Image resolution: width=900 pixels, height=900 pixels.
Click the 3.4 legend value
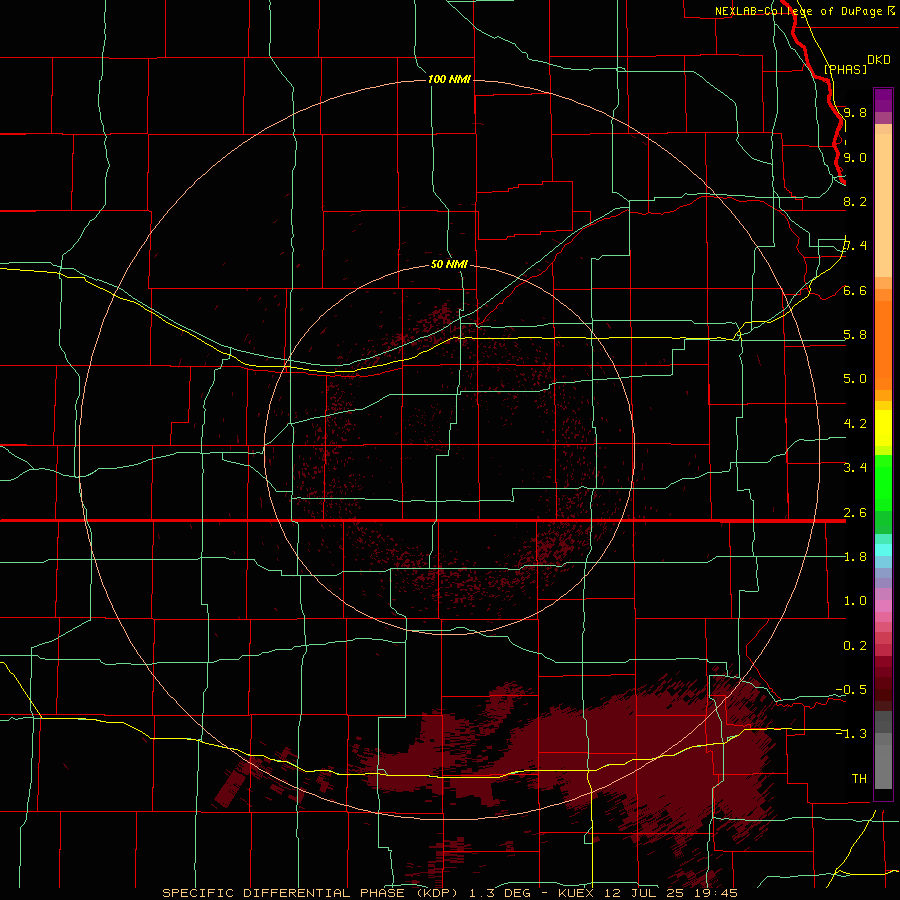click(855, 468)
